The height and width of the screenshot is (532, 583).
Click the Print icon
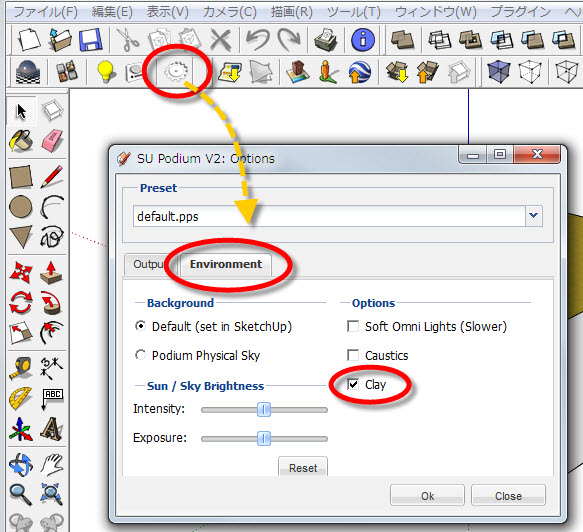click(x=325, y=39)
